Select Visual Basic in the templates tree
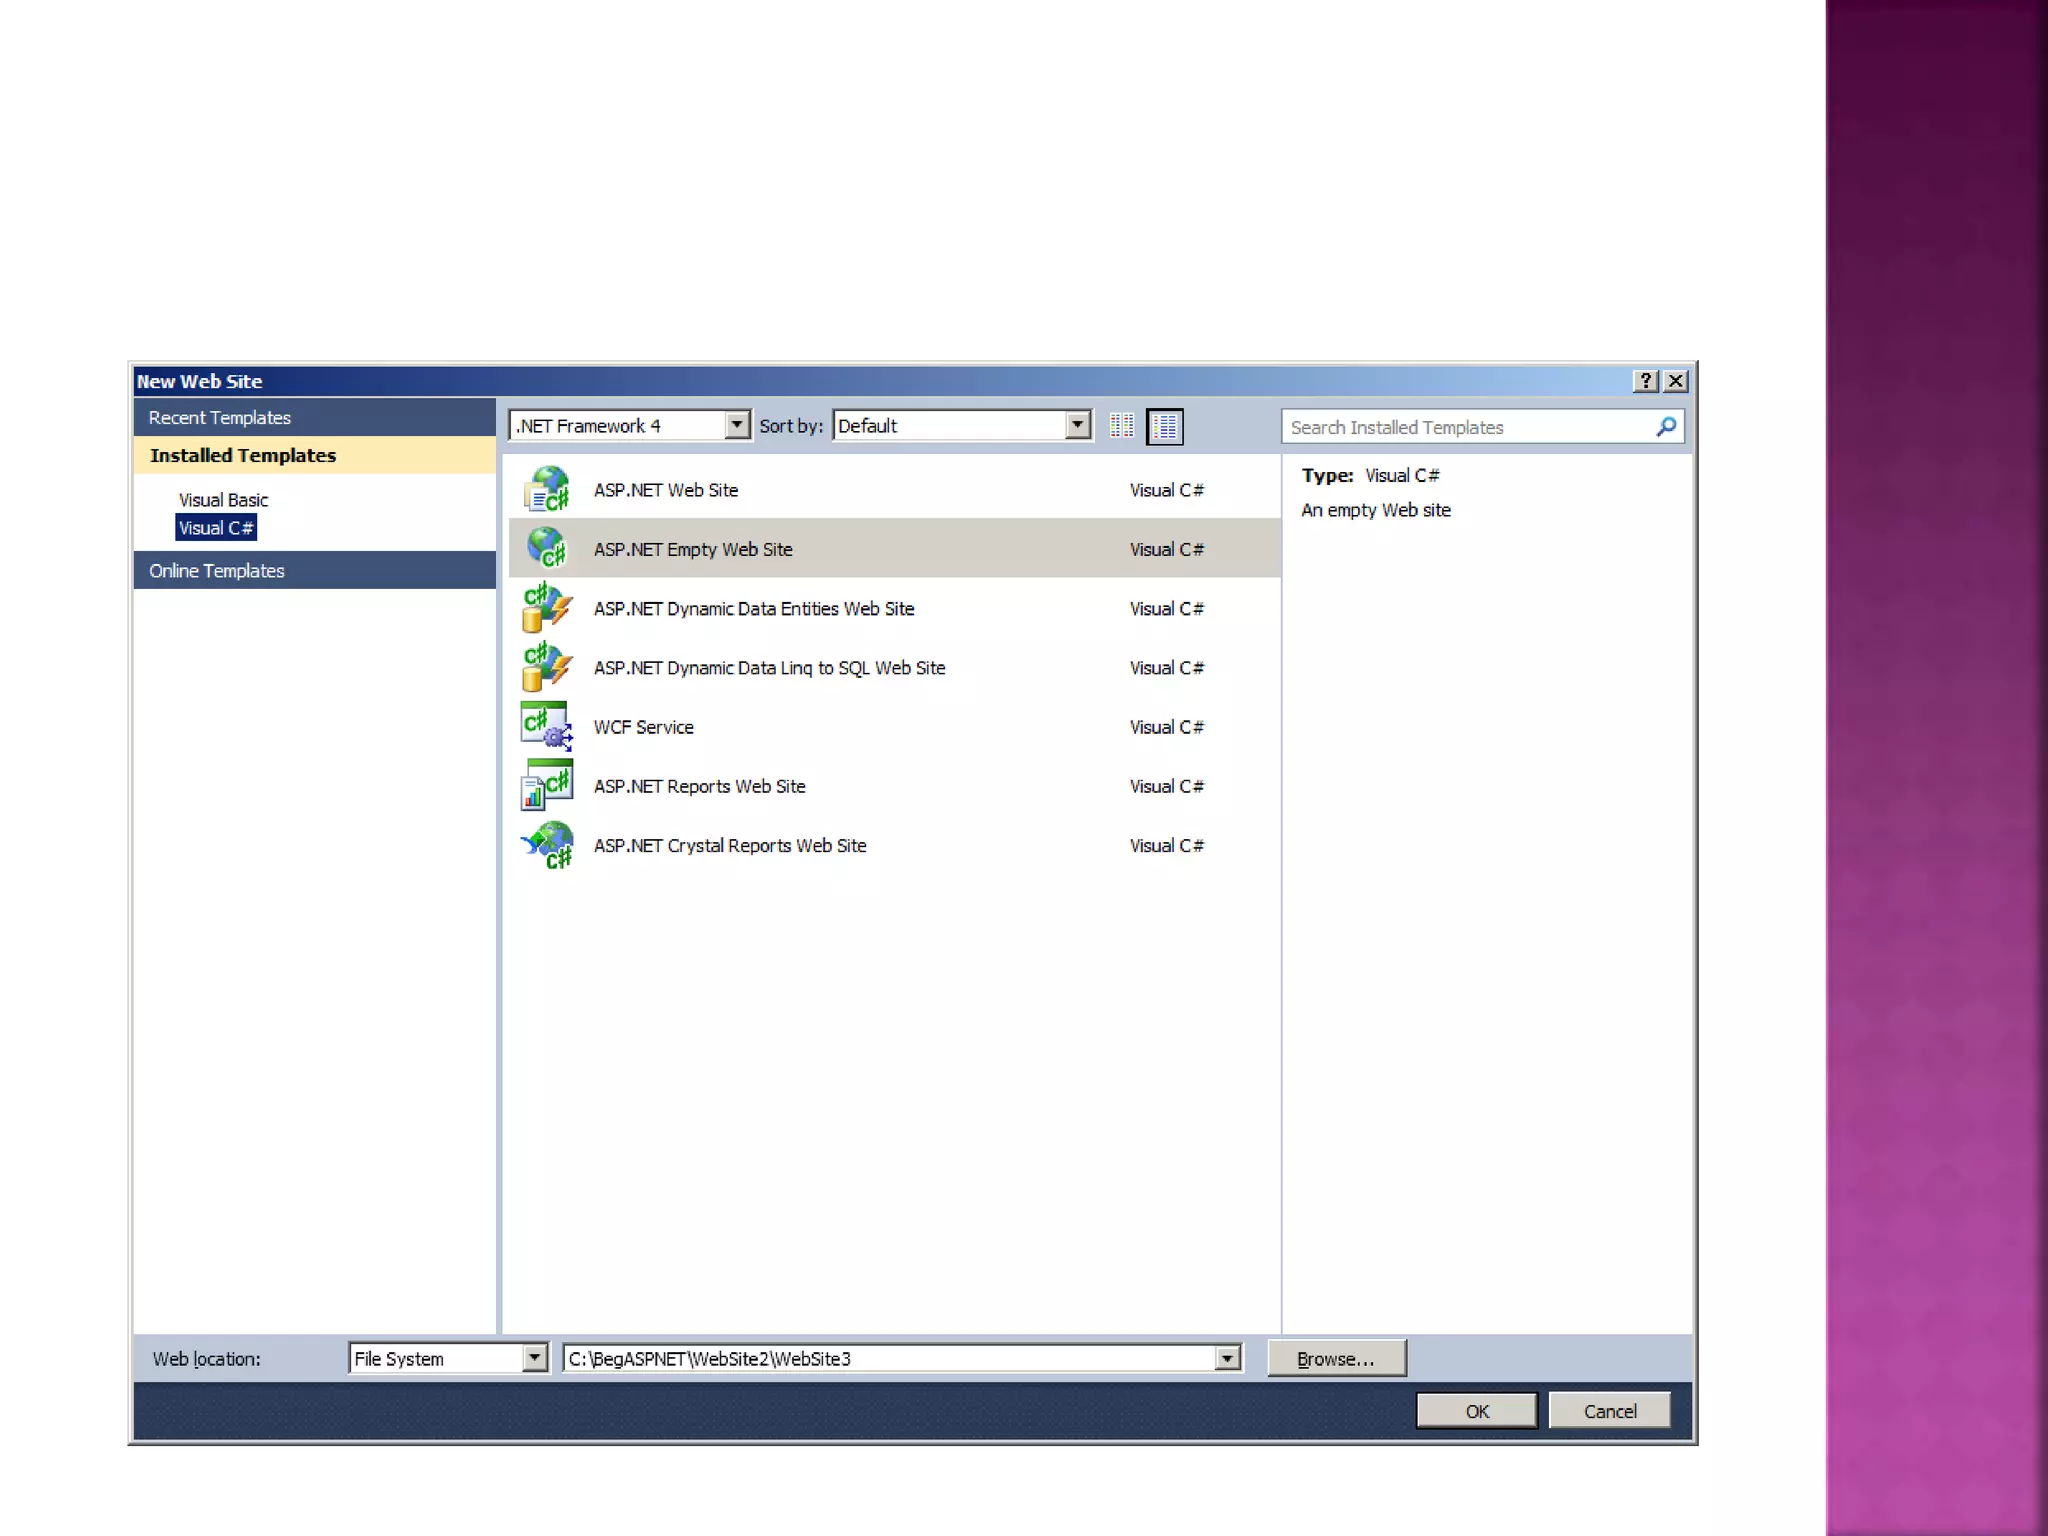2048x1536 pixels. pos(223,500)
